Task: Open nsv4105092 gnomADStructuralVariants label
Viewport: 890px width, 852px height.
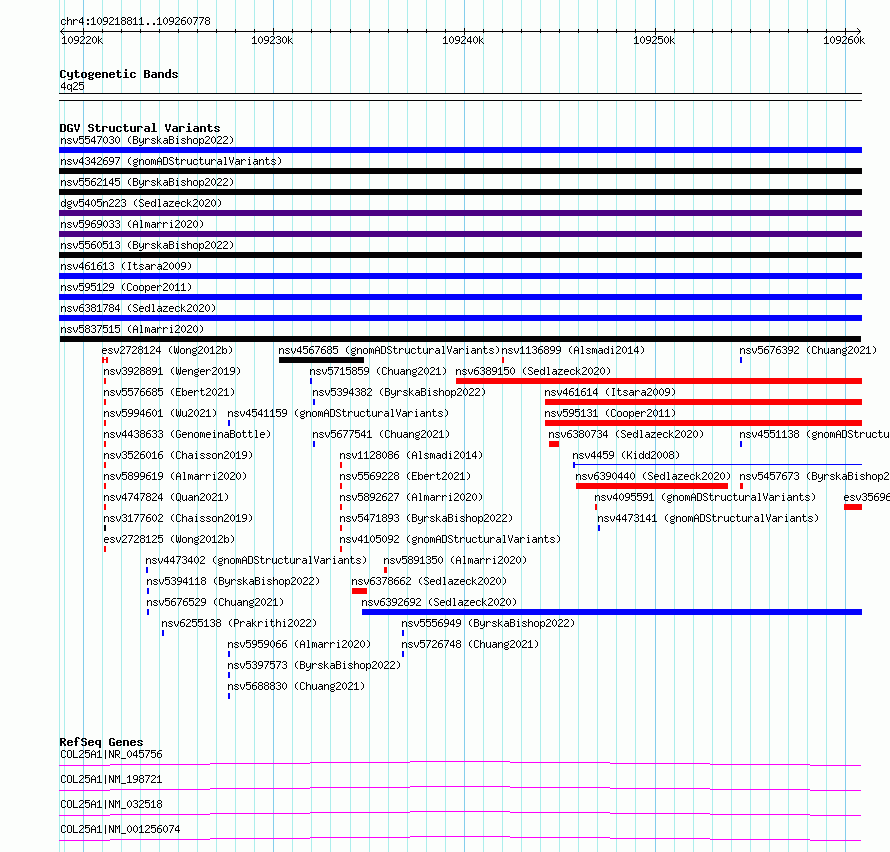Action: point(450,539)
